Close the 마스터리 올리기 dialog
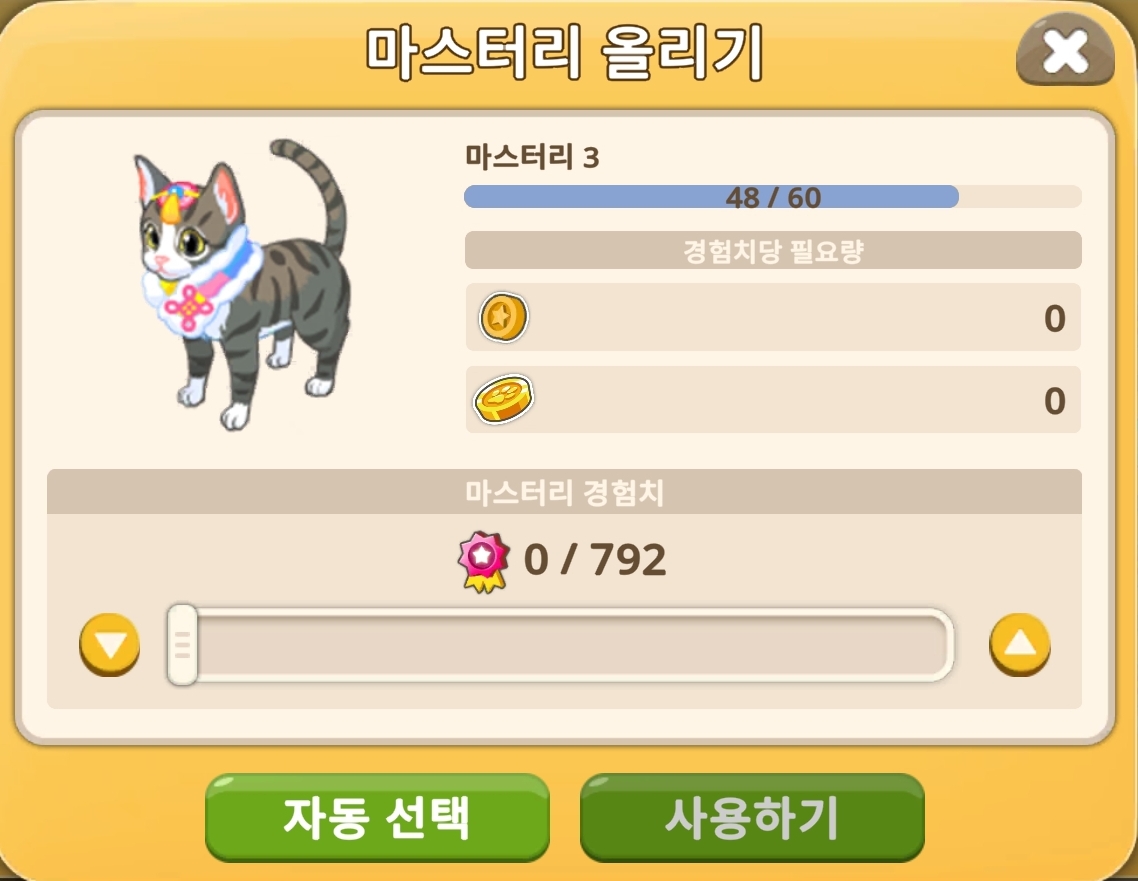Viewport: 1138px width, 881px height. [x=1065, y=52]
